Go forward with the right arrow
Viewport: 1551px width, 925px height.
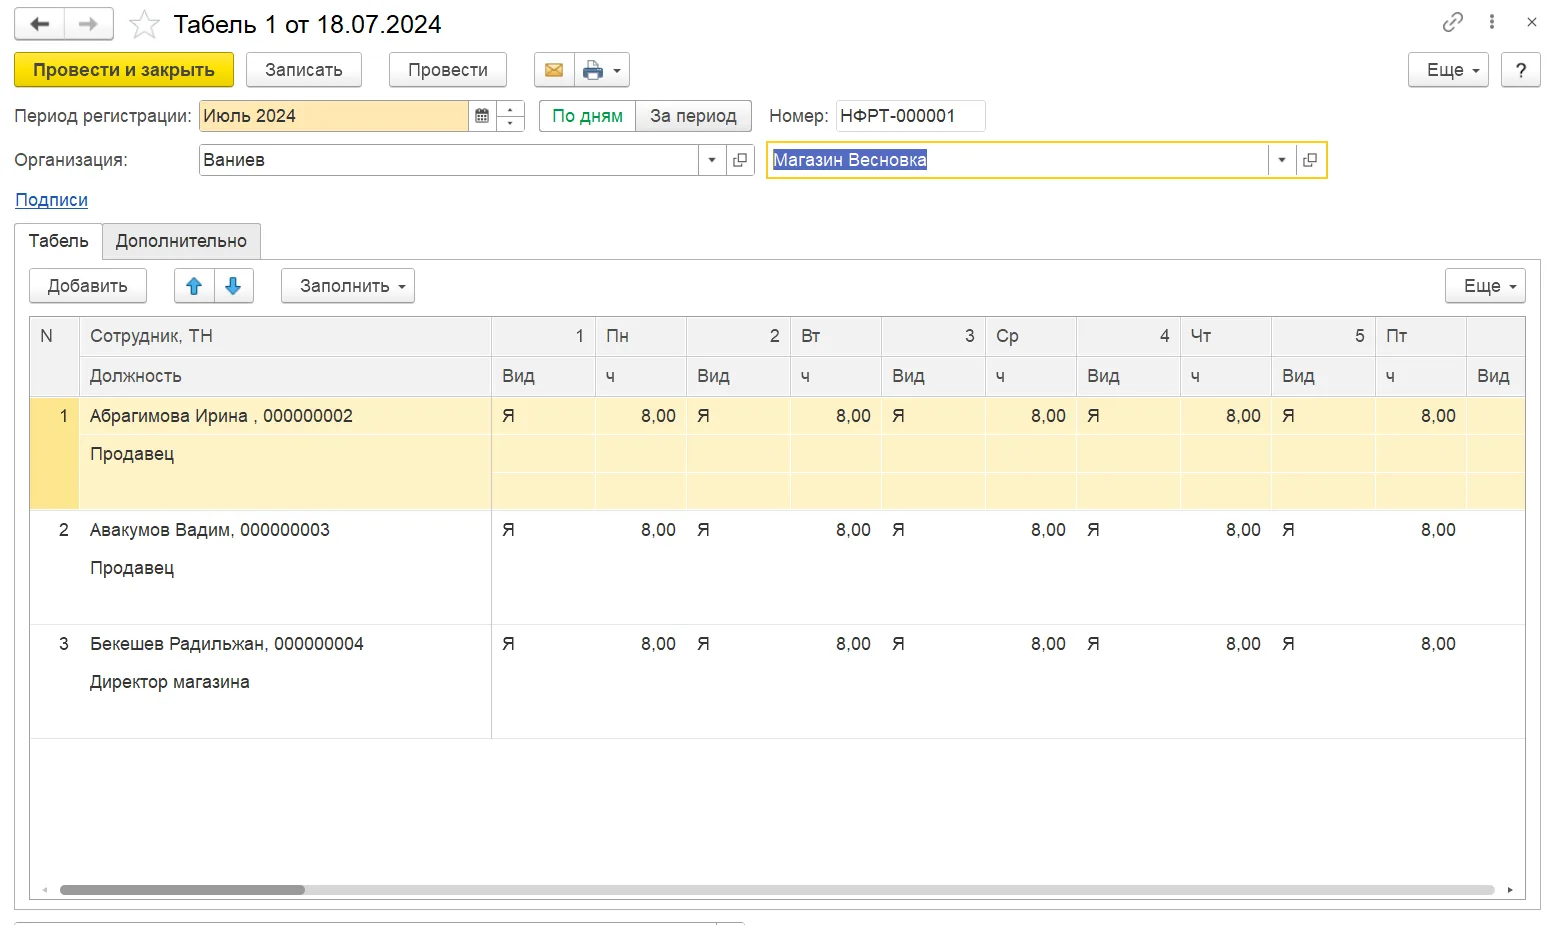(89, 24)
